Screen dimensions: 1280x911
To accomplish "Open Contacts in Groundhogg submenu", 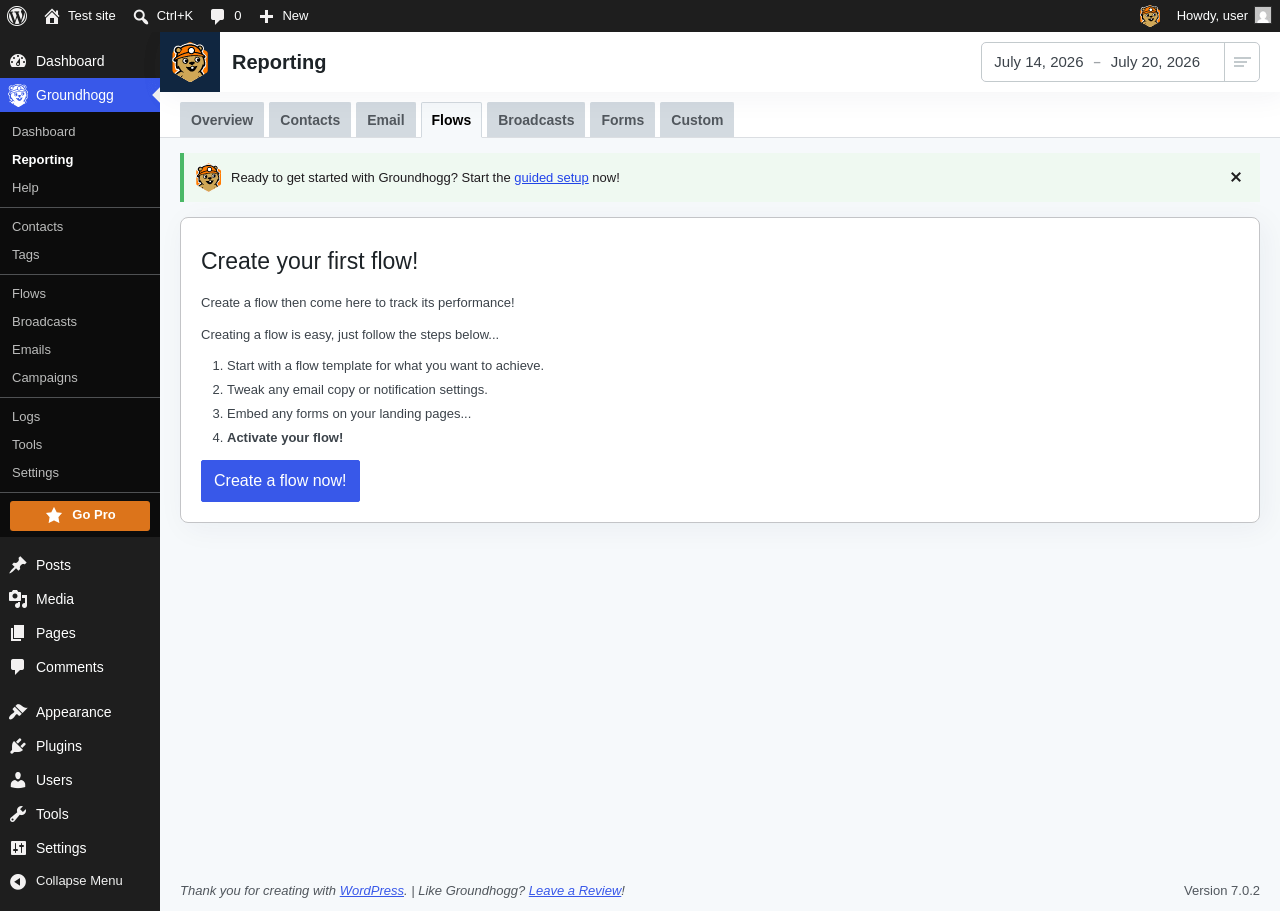I will tap(80, 227).
